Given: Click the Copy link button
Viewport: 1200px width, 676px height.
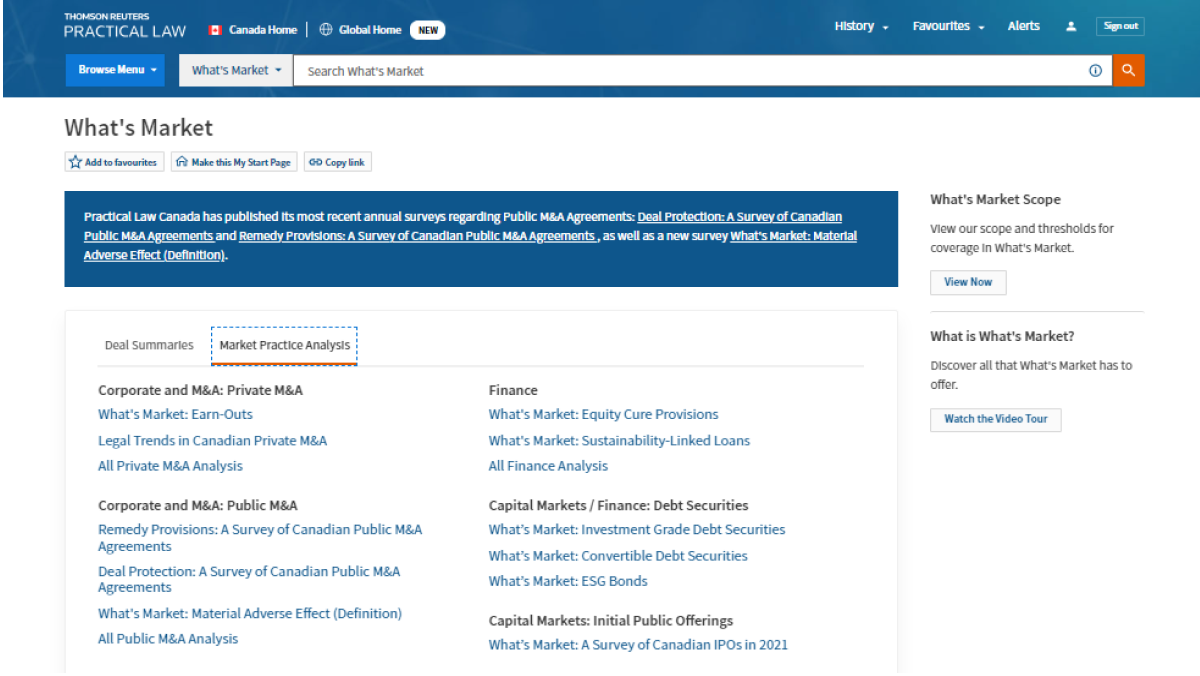Looking at the screenshot, I should coord(337,162).
